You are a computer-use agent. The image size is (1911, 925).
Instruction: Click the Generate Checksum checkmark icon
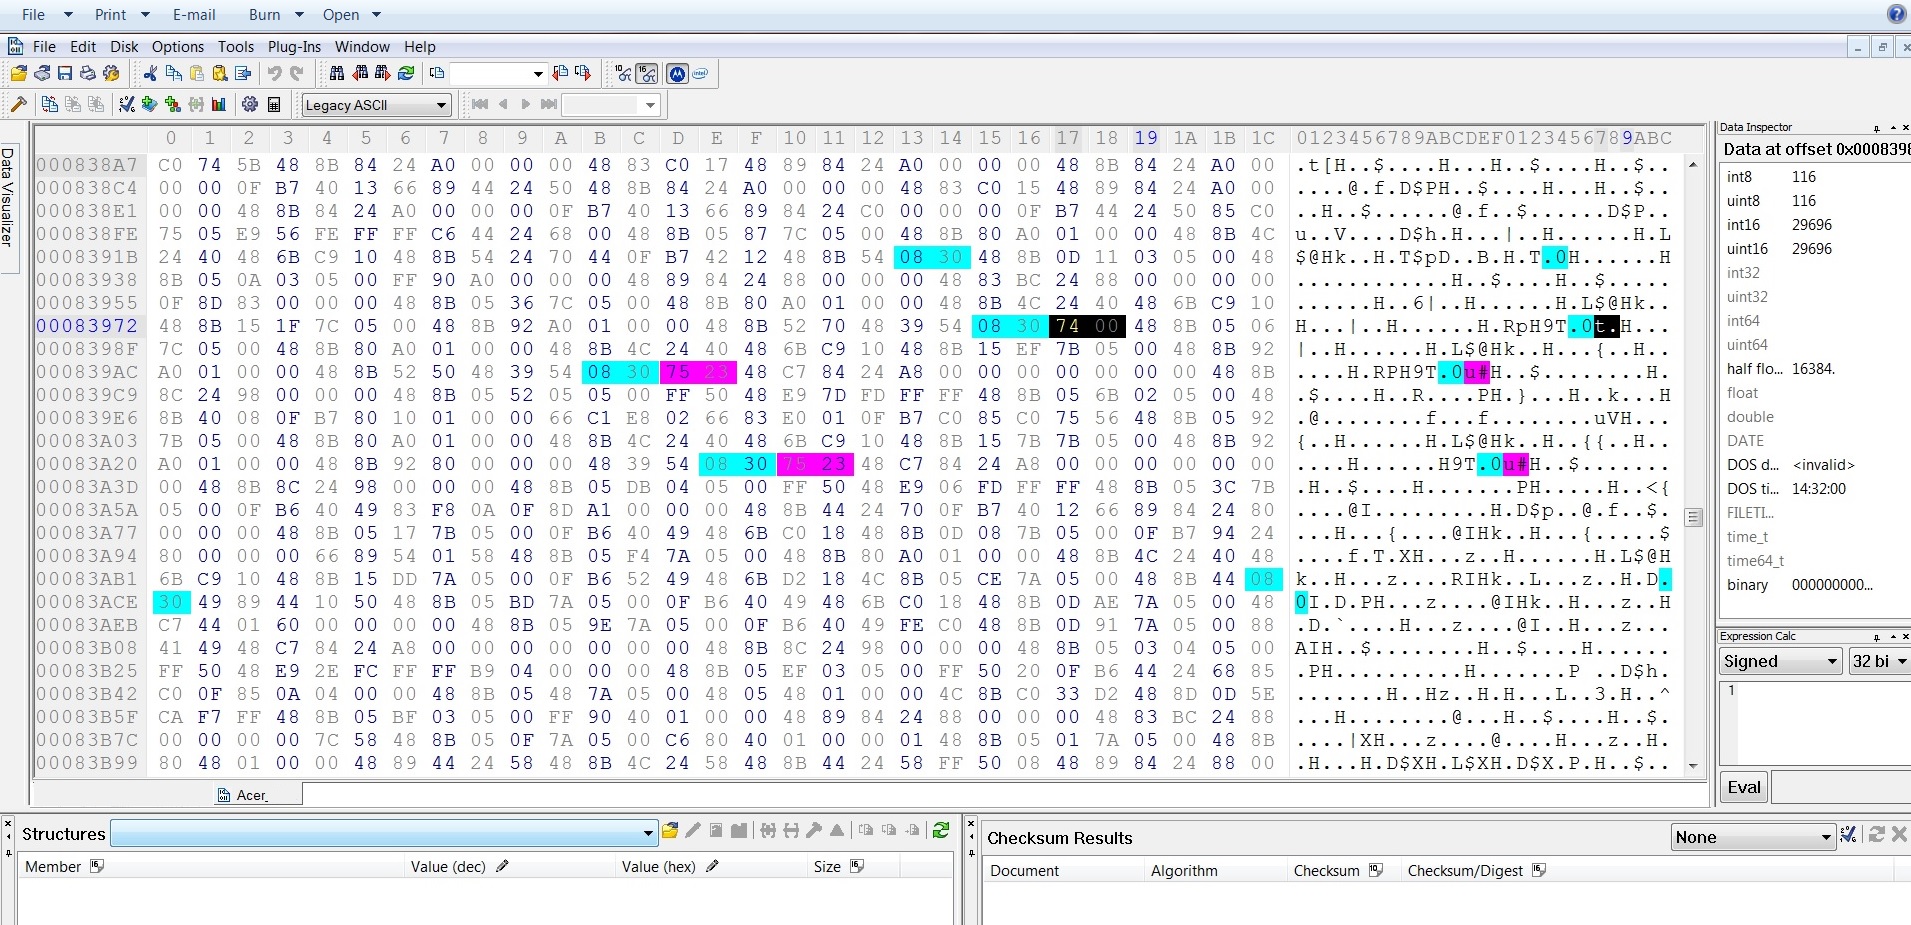[127, 104]
